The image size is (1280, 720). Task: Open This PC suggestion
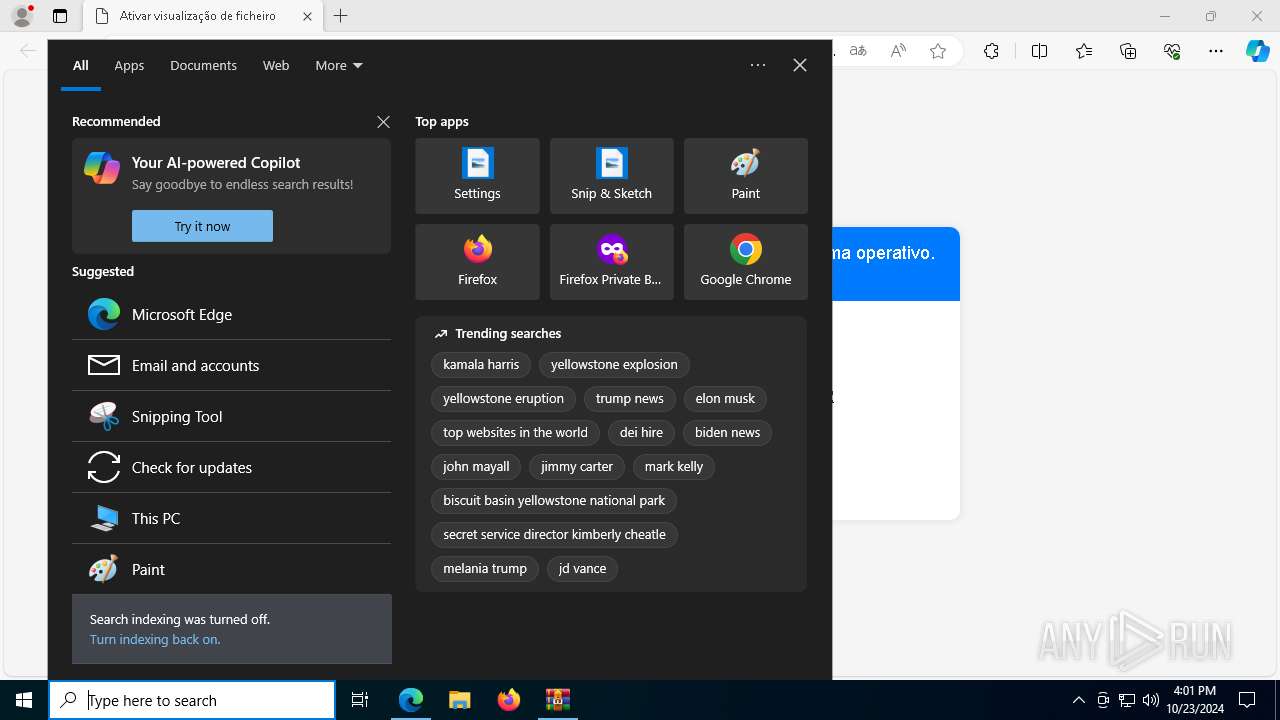231,518
